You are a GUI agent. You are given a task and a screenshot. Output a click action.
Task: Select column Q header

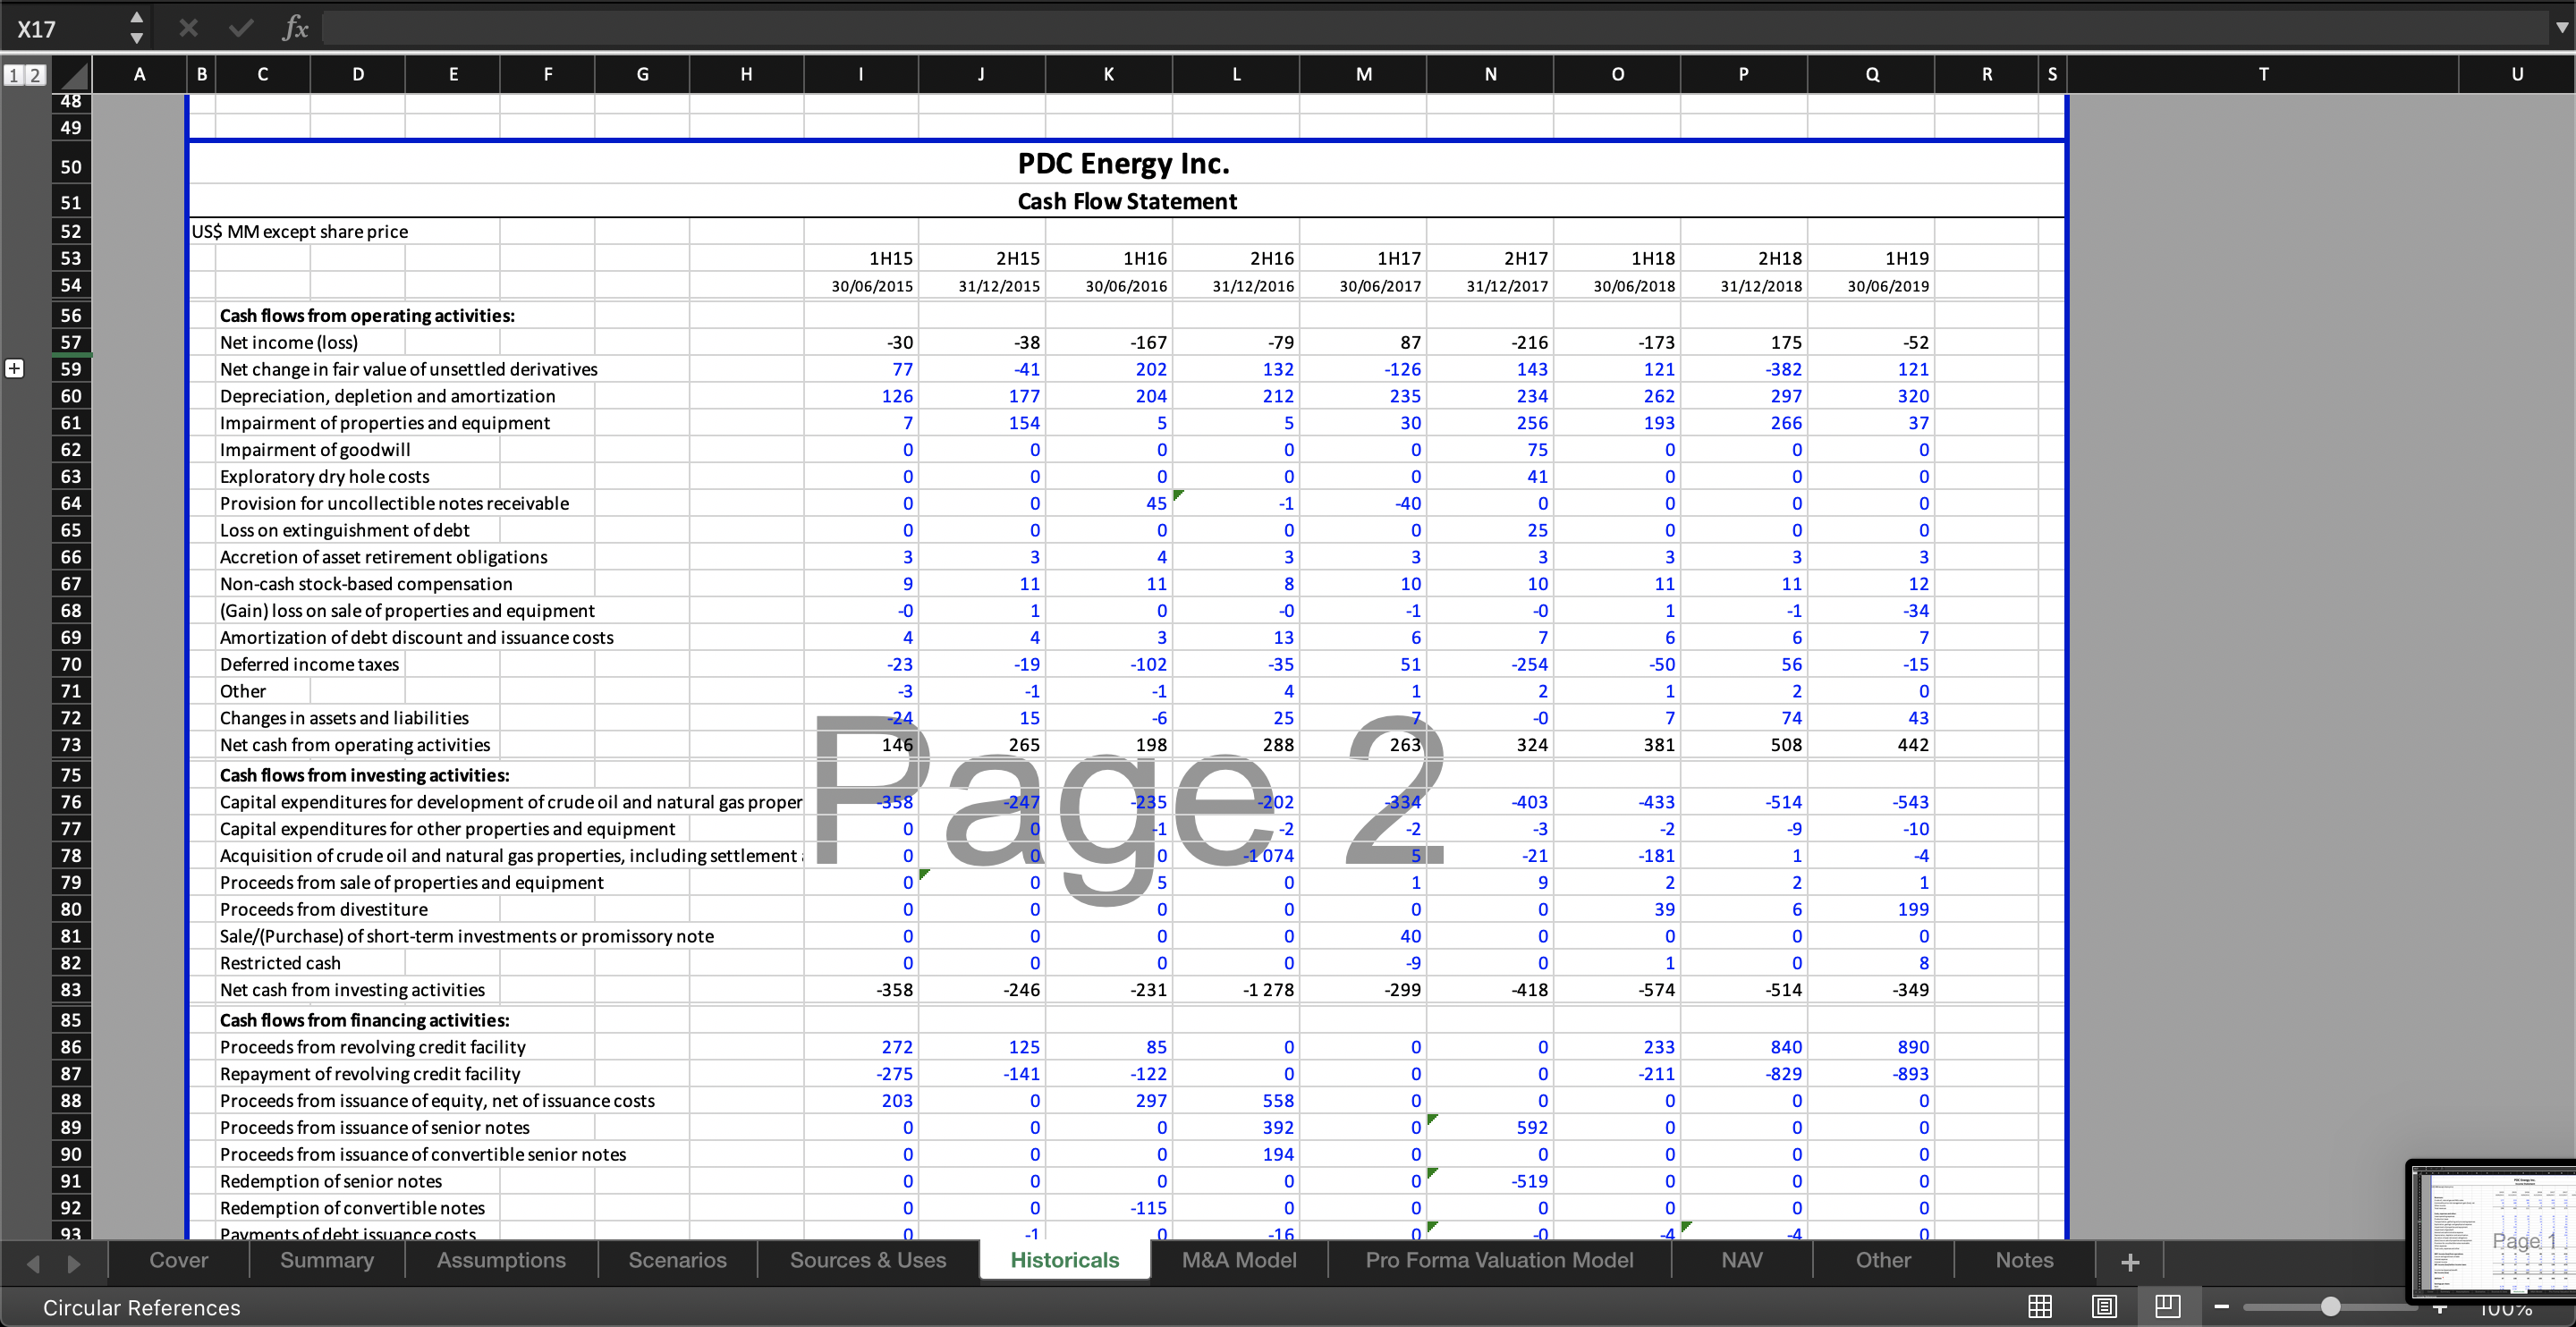pos(1871,74)
